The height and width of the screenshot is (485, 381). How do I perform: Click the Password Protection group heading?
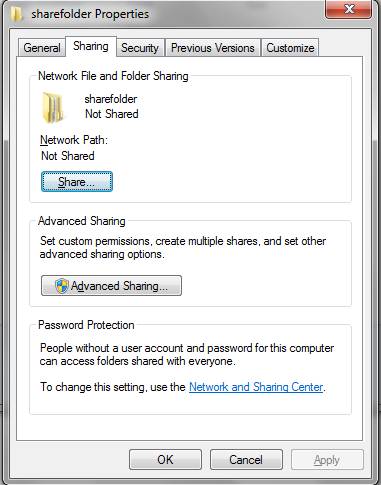pyautogui.click(x=86, y=325)
